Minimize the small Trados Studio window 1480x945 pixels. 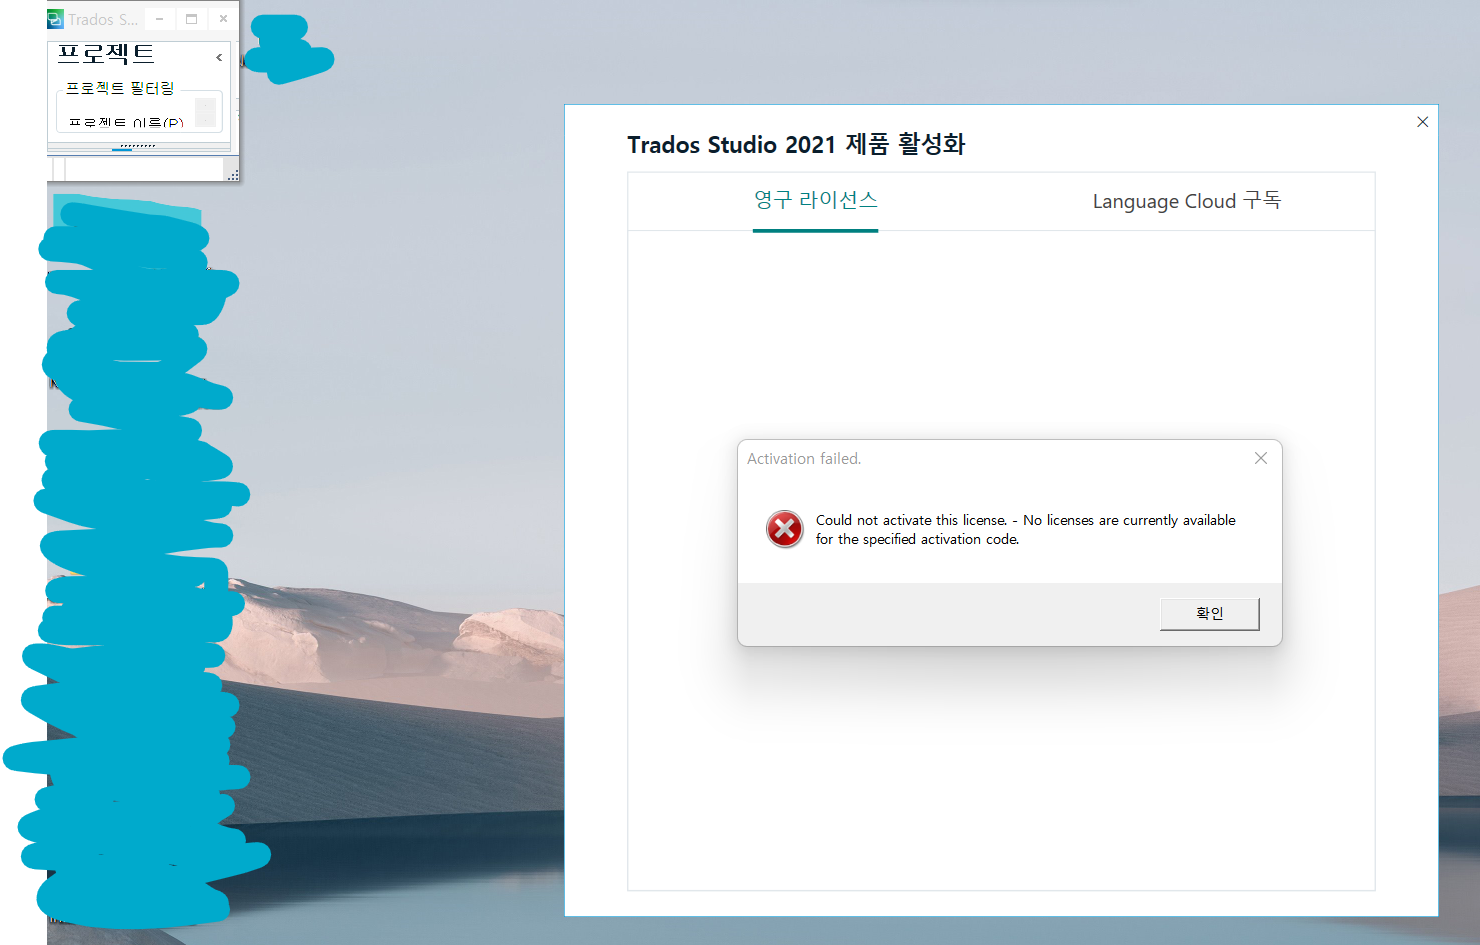tap(159, 19)
